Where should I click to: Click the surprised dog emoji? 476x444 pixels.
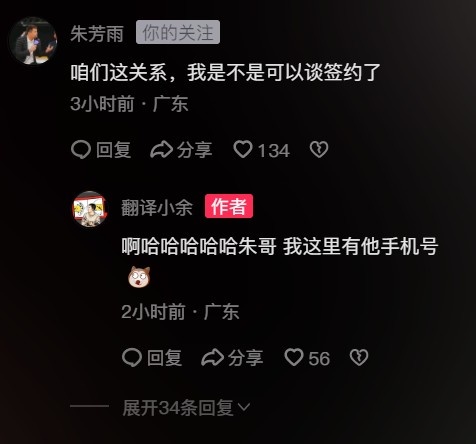(x=139, y=276)
